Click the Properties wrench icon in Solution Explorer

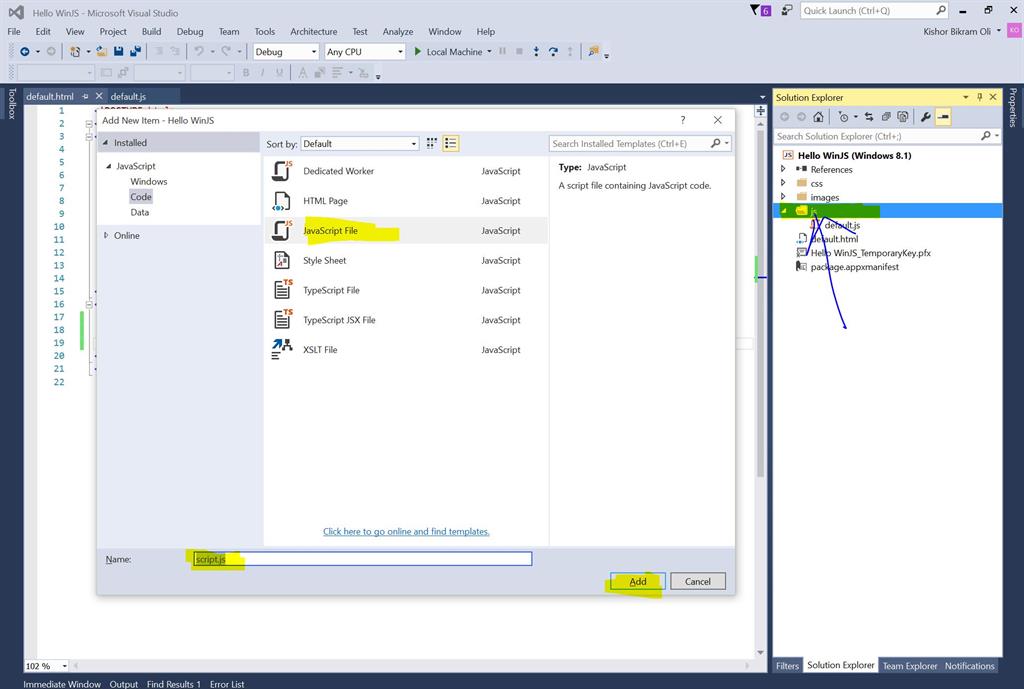click(925, 117)
